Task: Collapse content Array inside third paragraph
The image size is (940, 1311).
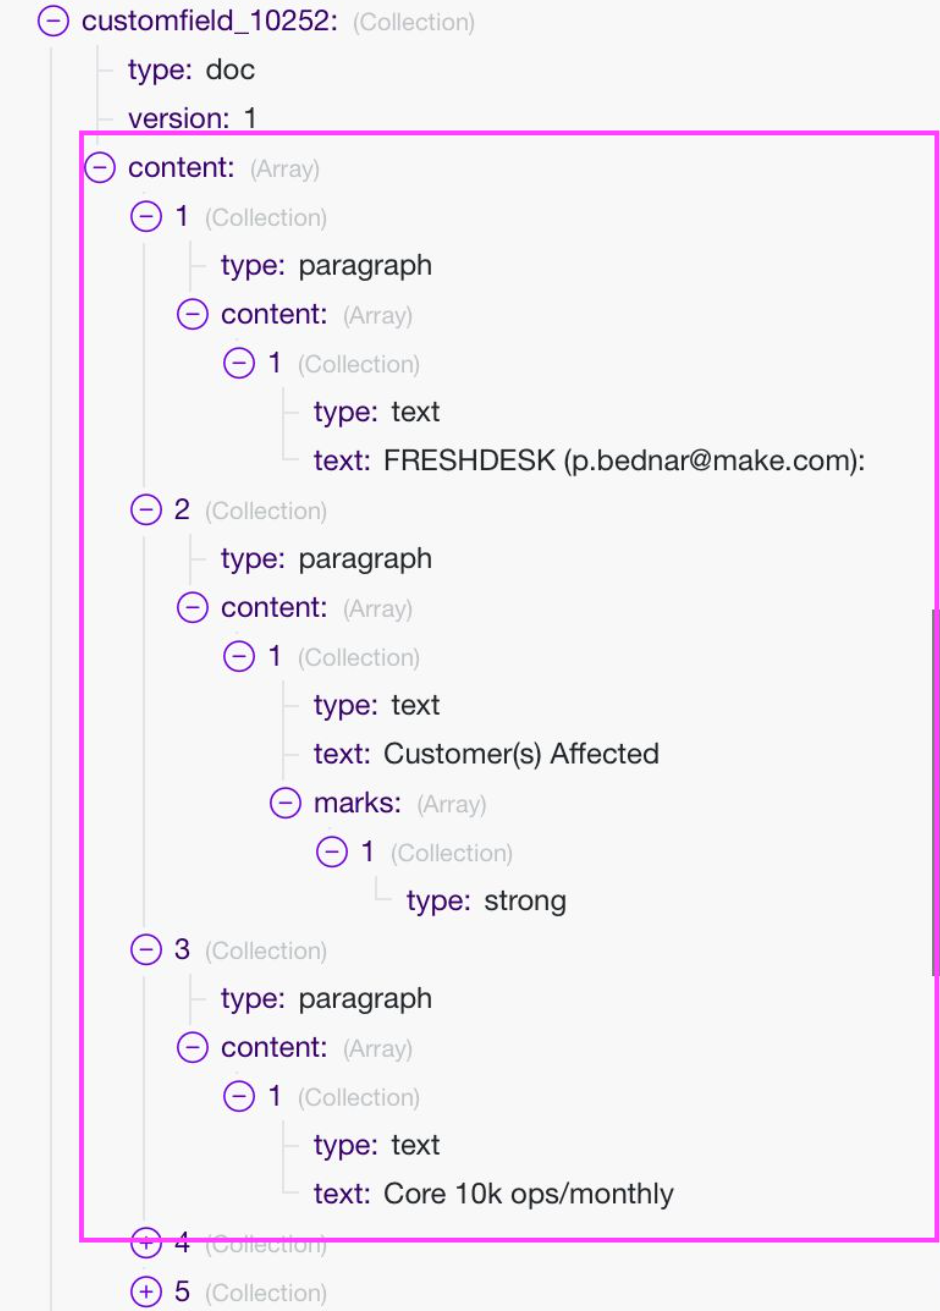Action: (192, 1047)
